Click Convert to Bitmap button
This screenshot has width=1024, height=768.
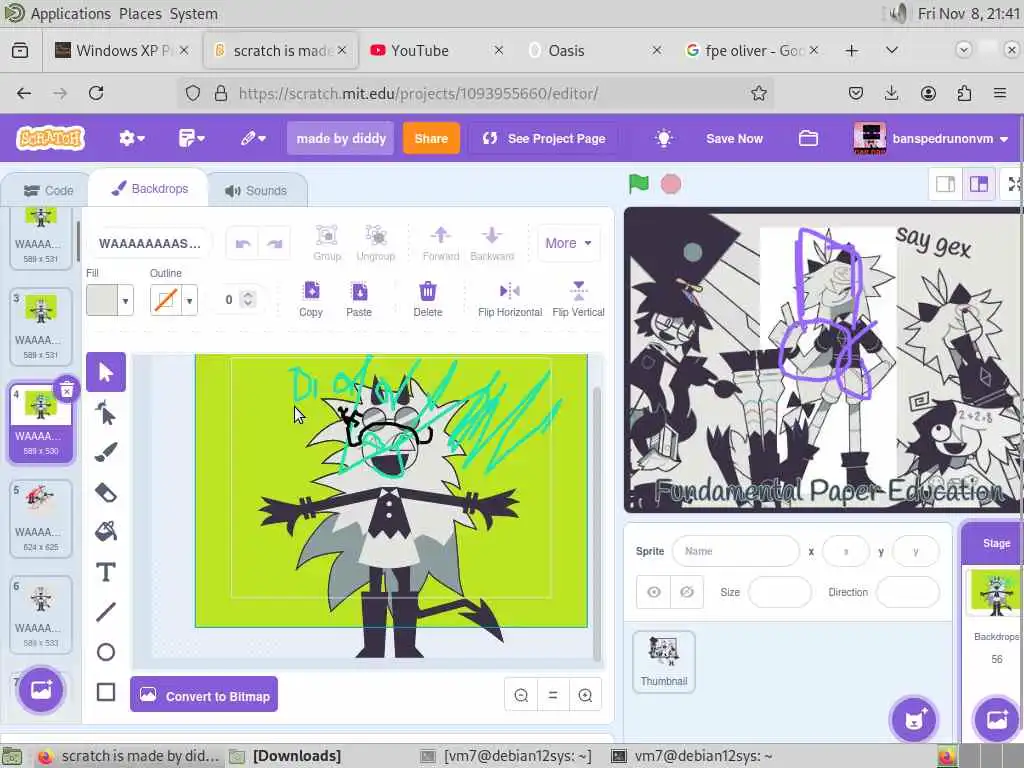pyautogui.click(x=204, y=696)
